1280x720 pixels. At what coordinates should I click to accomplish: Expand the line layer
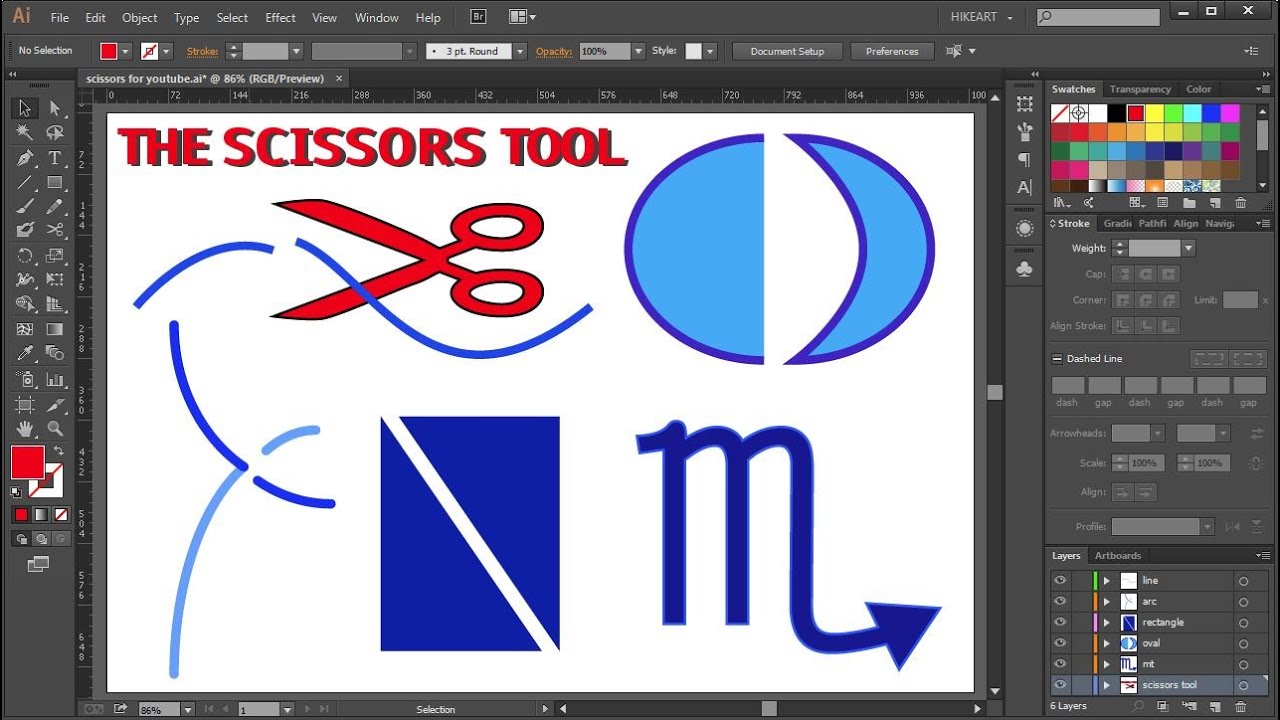pos(1106,580)
